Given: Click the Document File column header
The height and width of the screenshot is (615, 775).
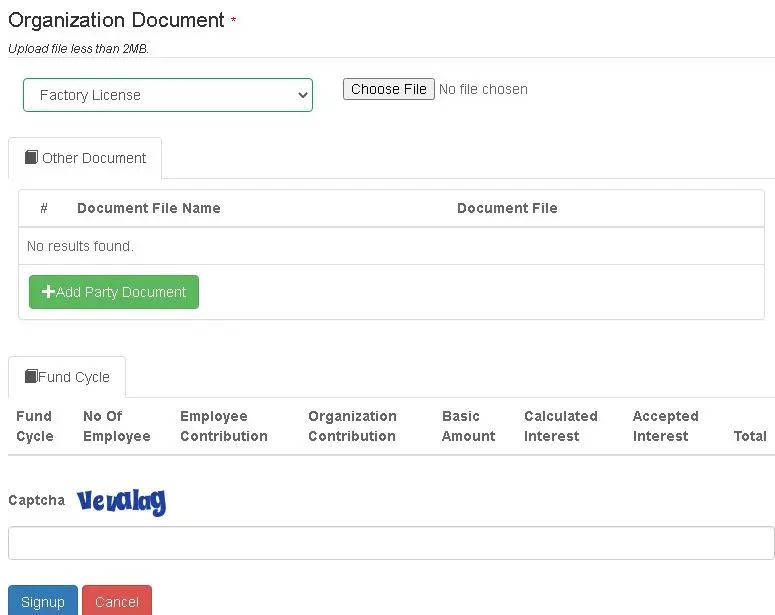Looking at the screenshot, I should tap(507, 208).
